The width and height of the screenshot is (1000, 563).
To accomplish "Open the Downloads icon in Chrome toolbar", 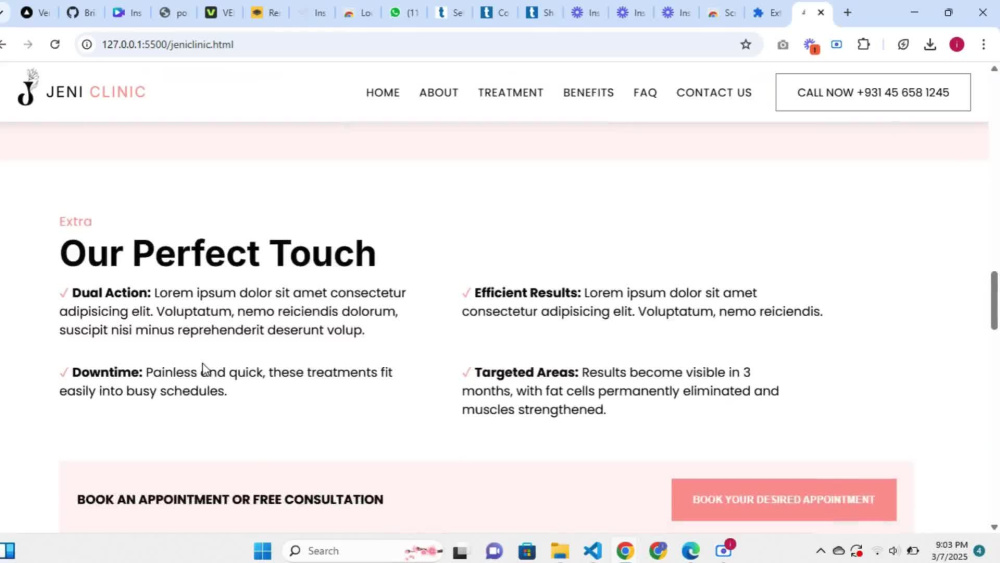I will tap(930, 45).
